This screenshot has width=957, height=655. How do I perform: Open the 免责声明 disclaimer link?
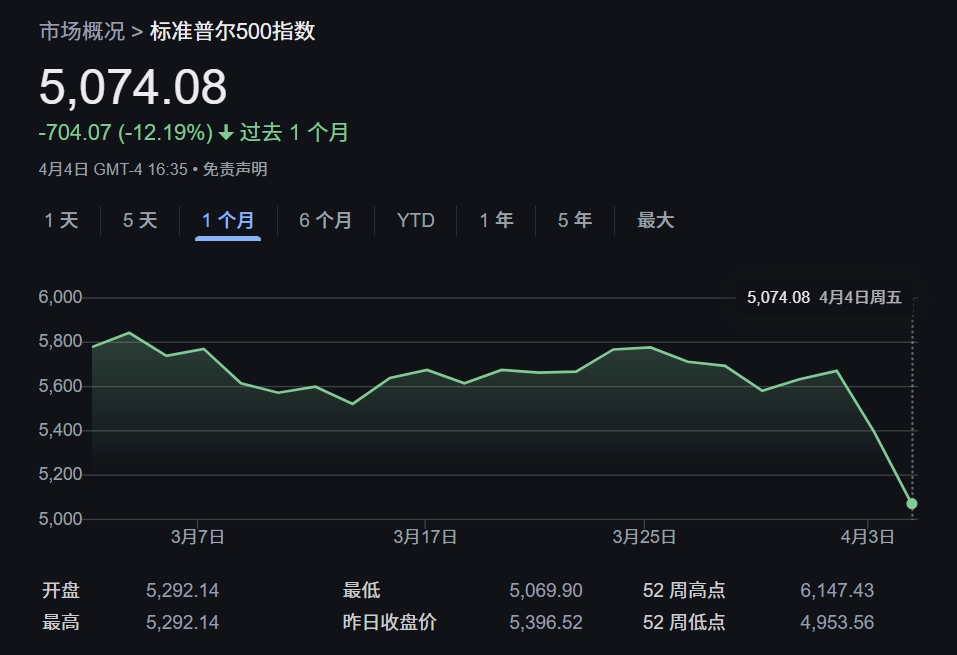(235, 169)
